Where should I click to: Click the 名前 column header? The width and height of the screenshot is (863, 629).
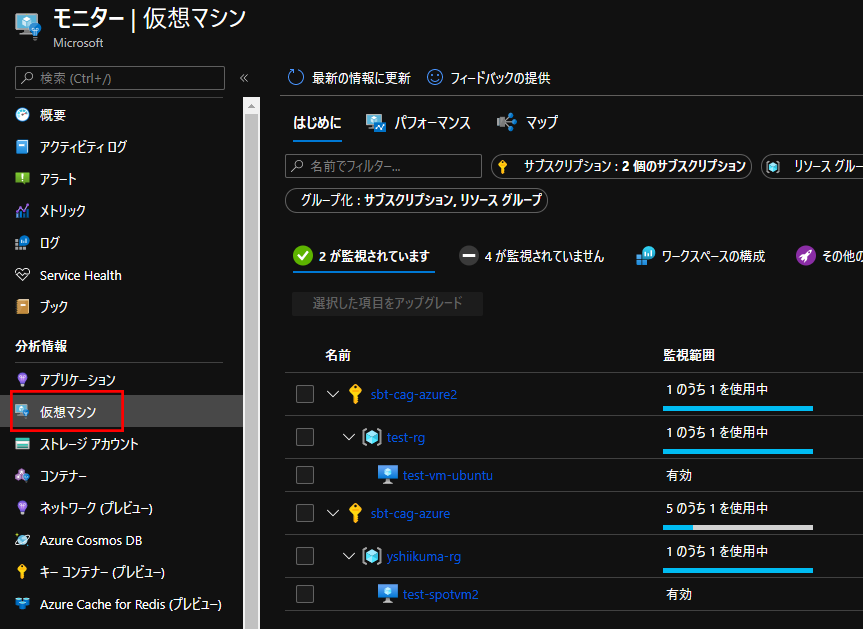coord(337,355)
